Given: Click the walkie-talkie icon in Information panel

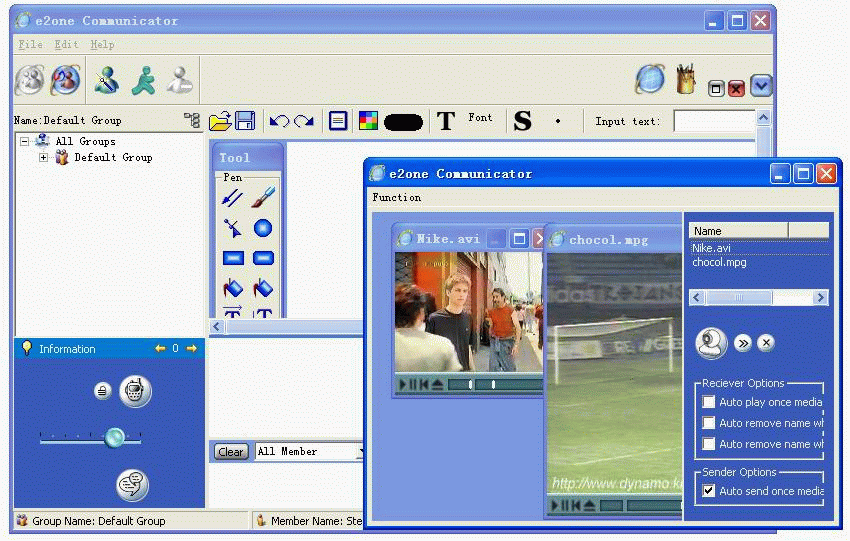Looking at the screenshot, I should 135,391.
